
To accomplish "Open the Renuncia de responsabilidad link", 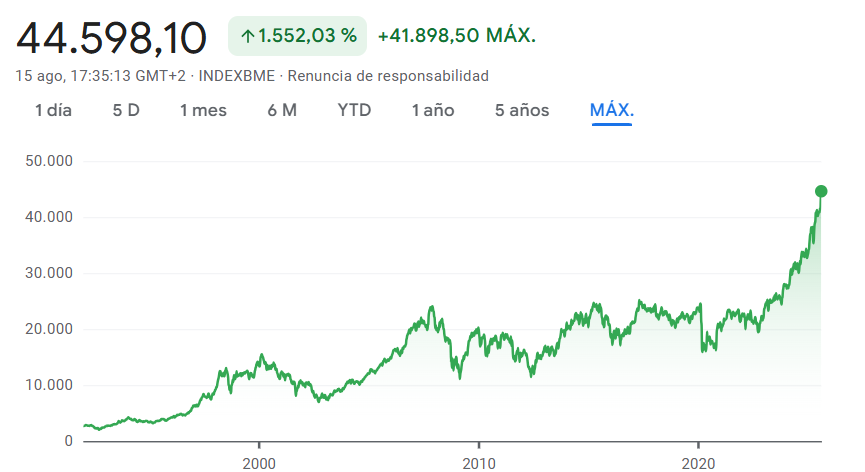I will pos(388,76).
